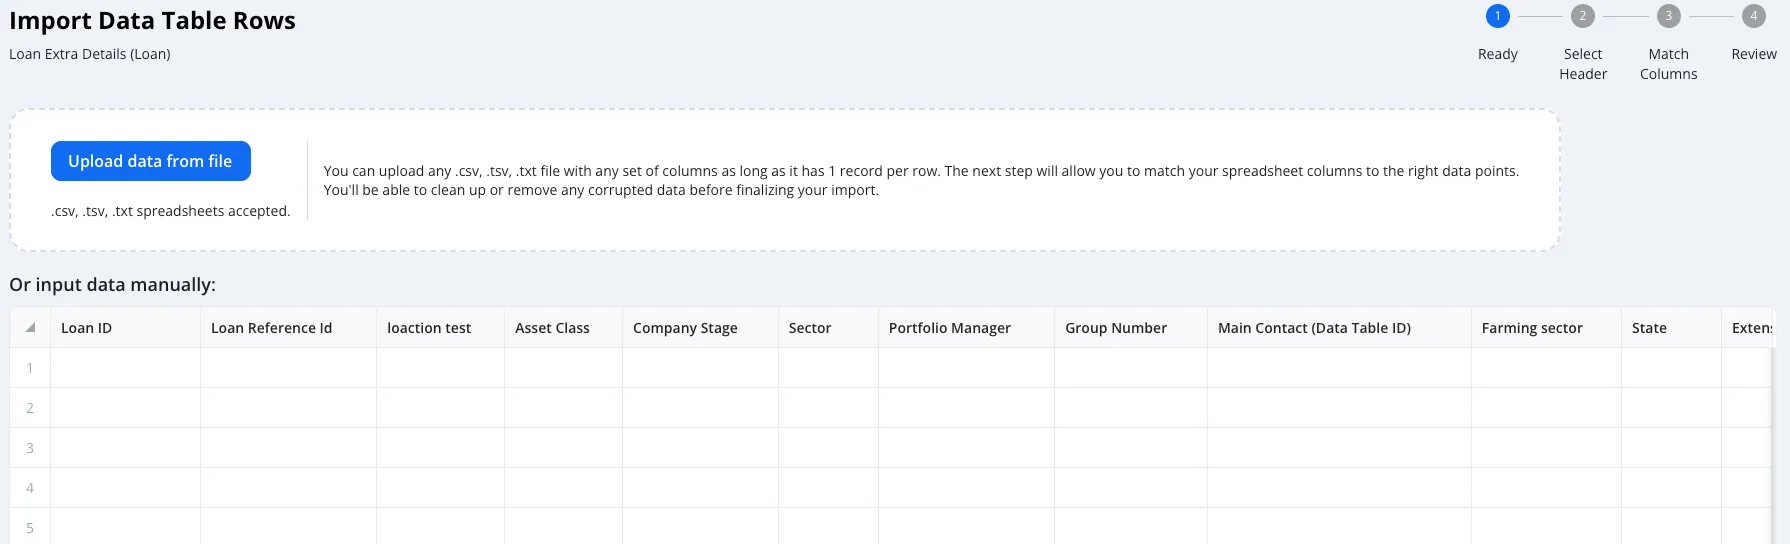This screenshot has width=1790, height=544.
Task: Click the row 1 Farming sector cell
Action: pyautogui.click(x=1546, y=368)
